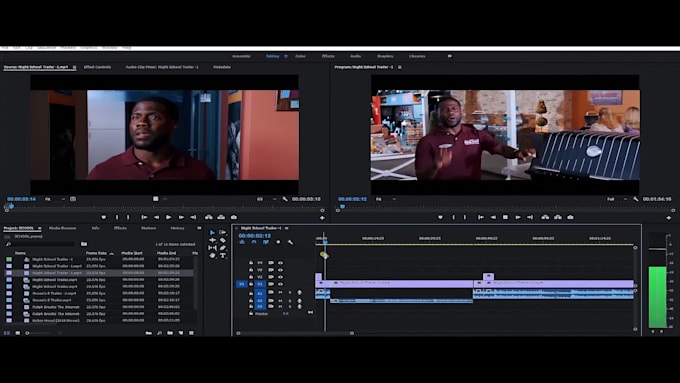The width and height of the screenshot is (680, 383).
Task: Step forward one frame in Source monitor
Action: point(181,217)
